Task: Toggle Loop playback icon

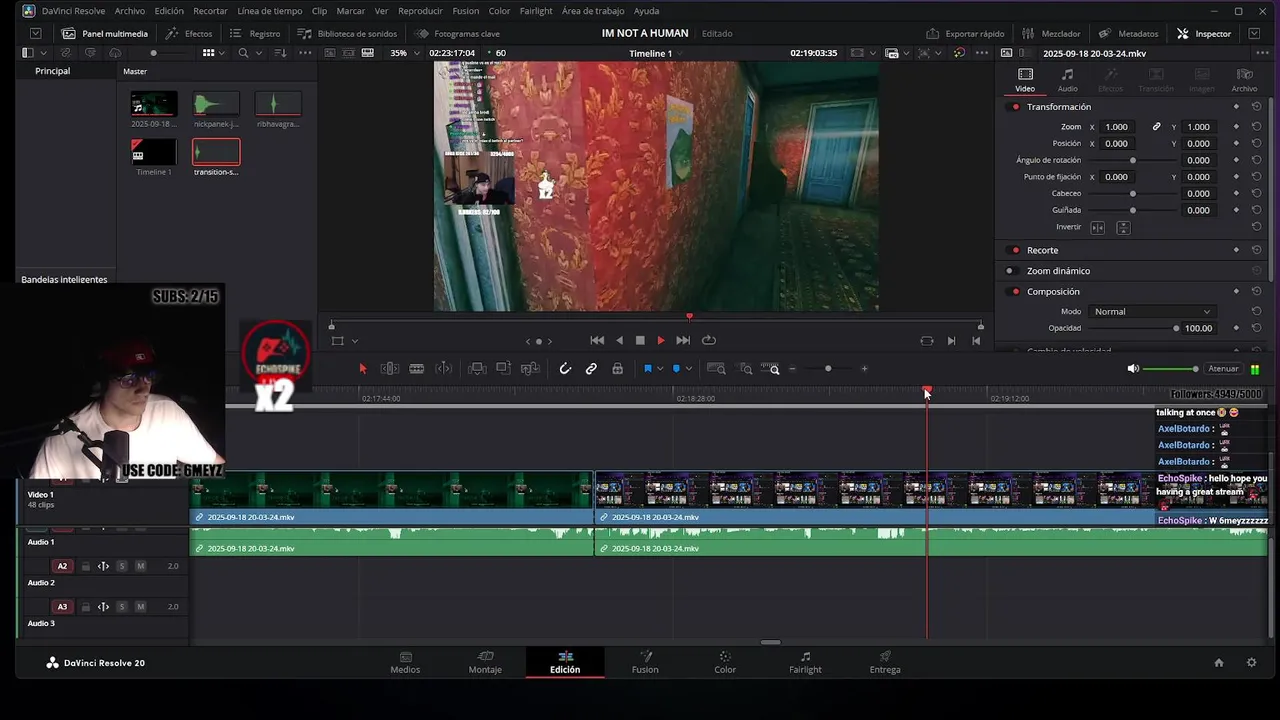Action: coord(709,341)
